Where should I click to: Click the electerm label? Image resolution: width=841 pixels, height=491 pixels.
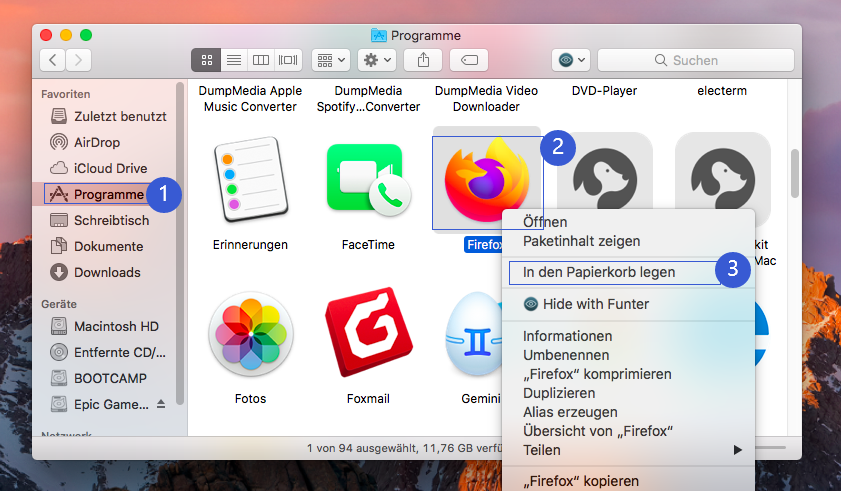(x=722, y=91)
